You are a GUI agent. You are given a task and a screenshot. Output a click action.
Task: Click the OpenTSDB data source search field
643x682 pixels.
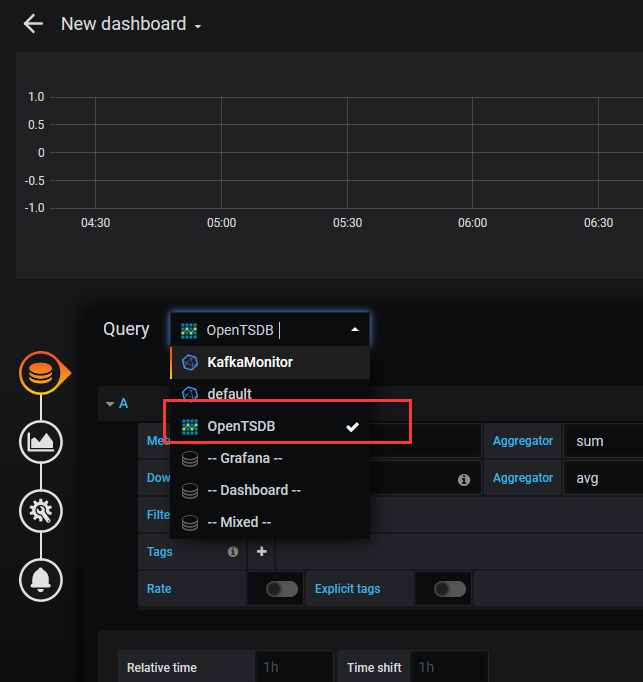pyautogui.click(x=270, y=330)
